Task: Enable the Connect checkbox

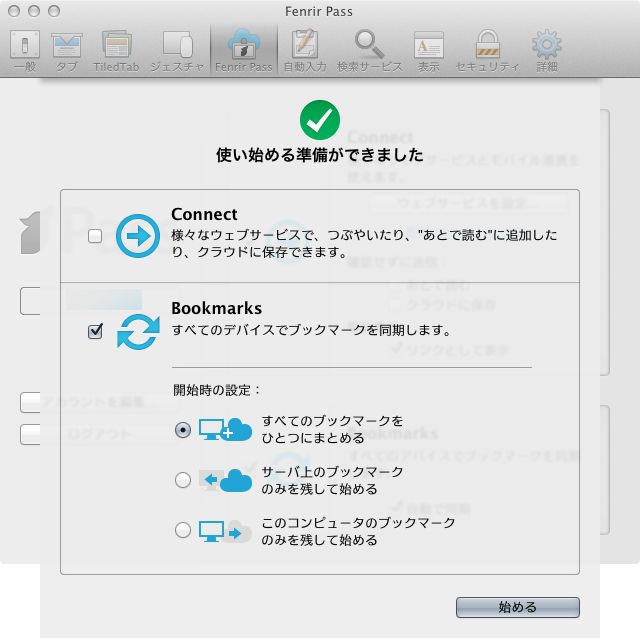Action: tap(95, 236)
